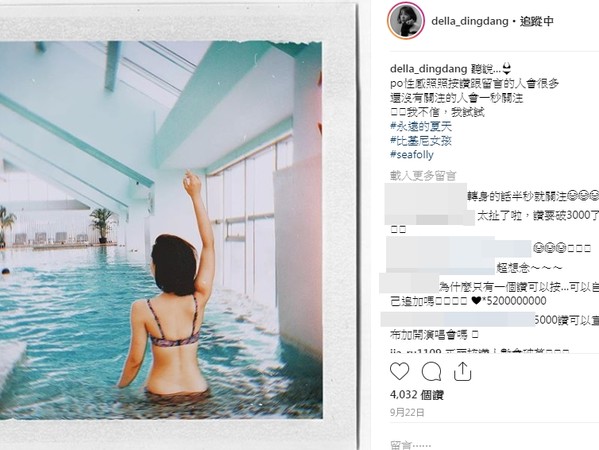Click the swimming pool photo
The width and height of the screenshot is (599, 450).
point(160,230)
